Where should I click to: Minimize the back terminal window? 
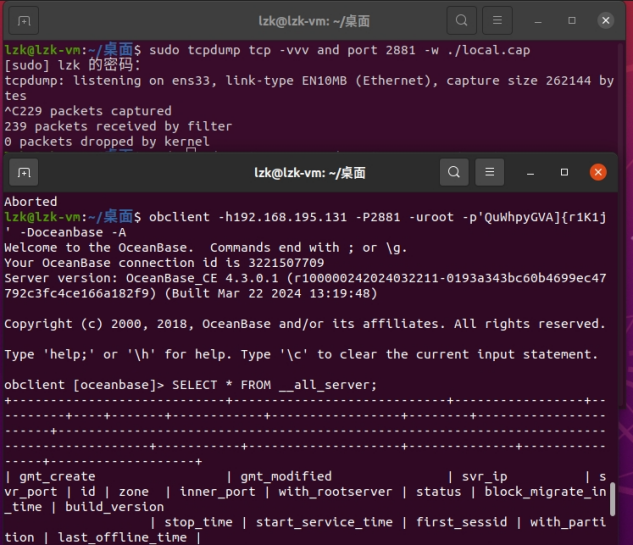pyautogui.click(x=538, y=21)
